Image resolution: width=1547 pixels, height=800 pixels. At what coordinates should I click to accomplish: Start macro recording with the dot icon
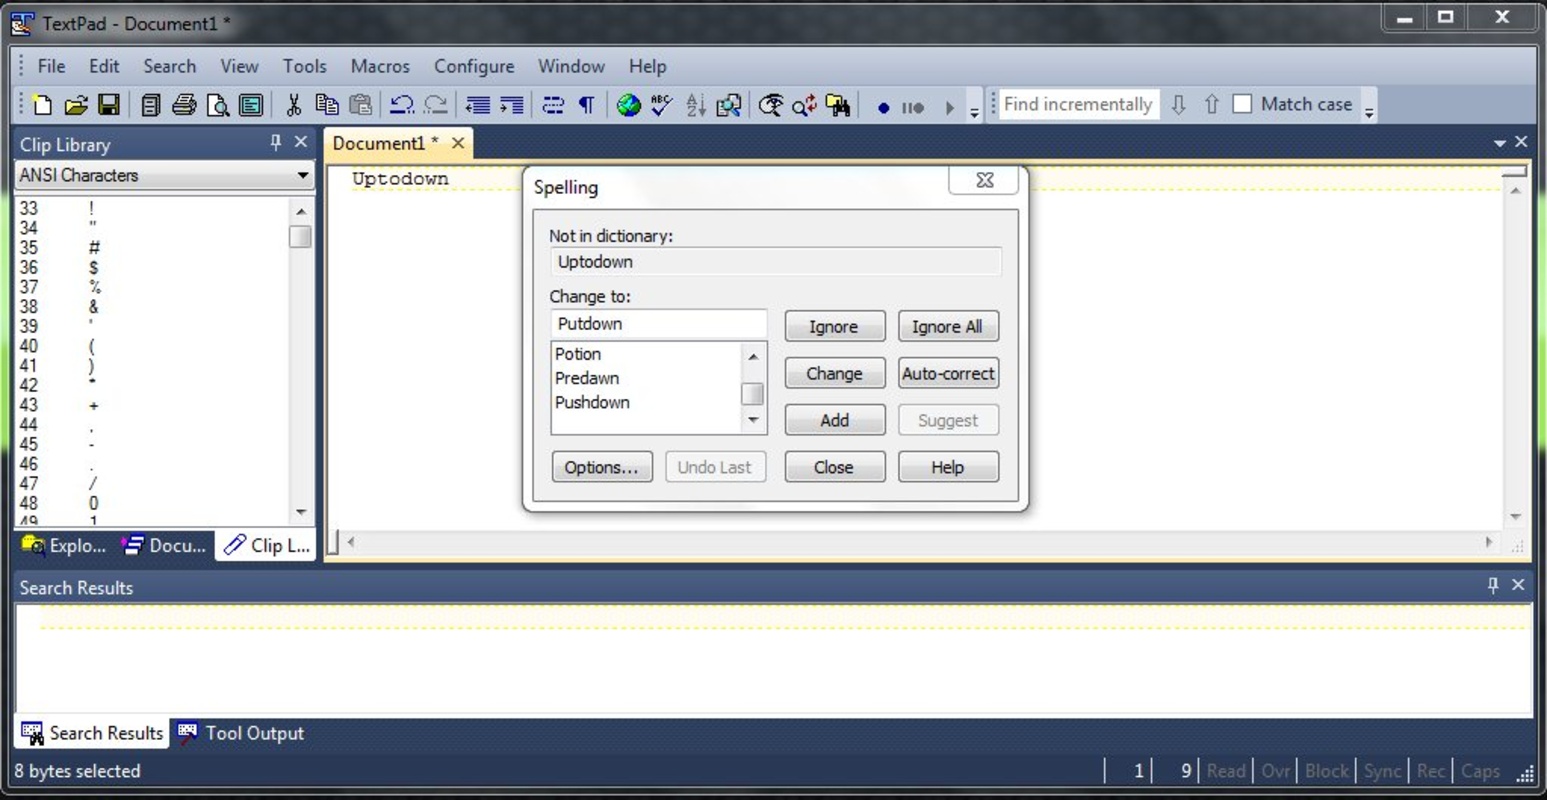(x=883, y=107)
